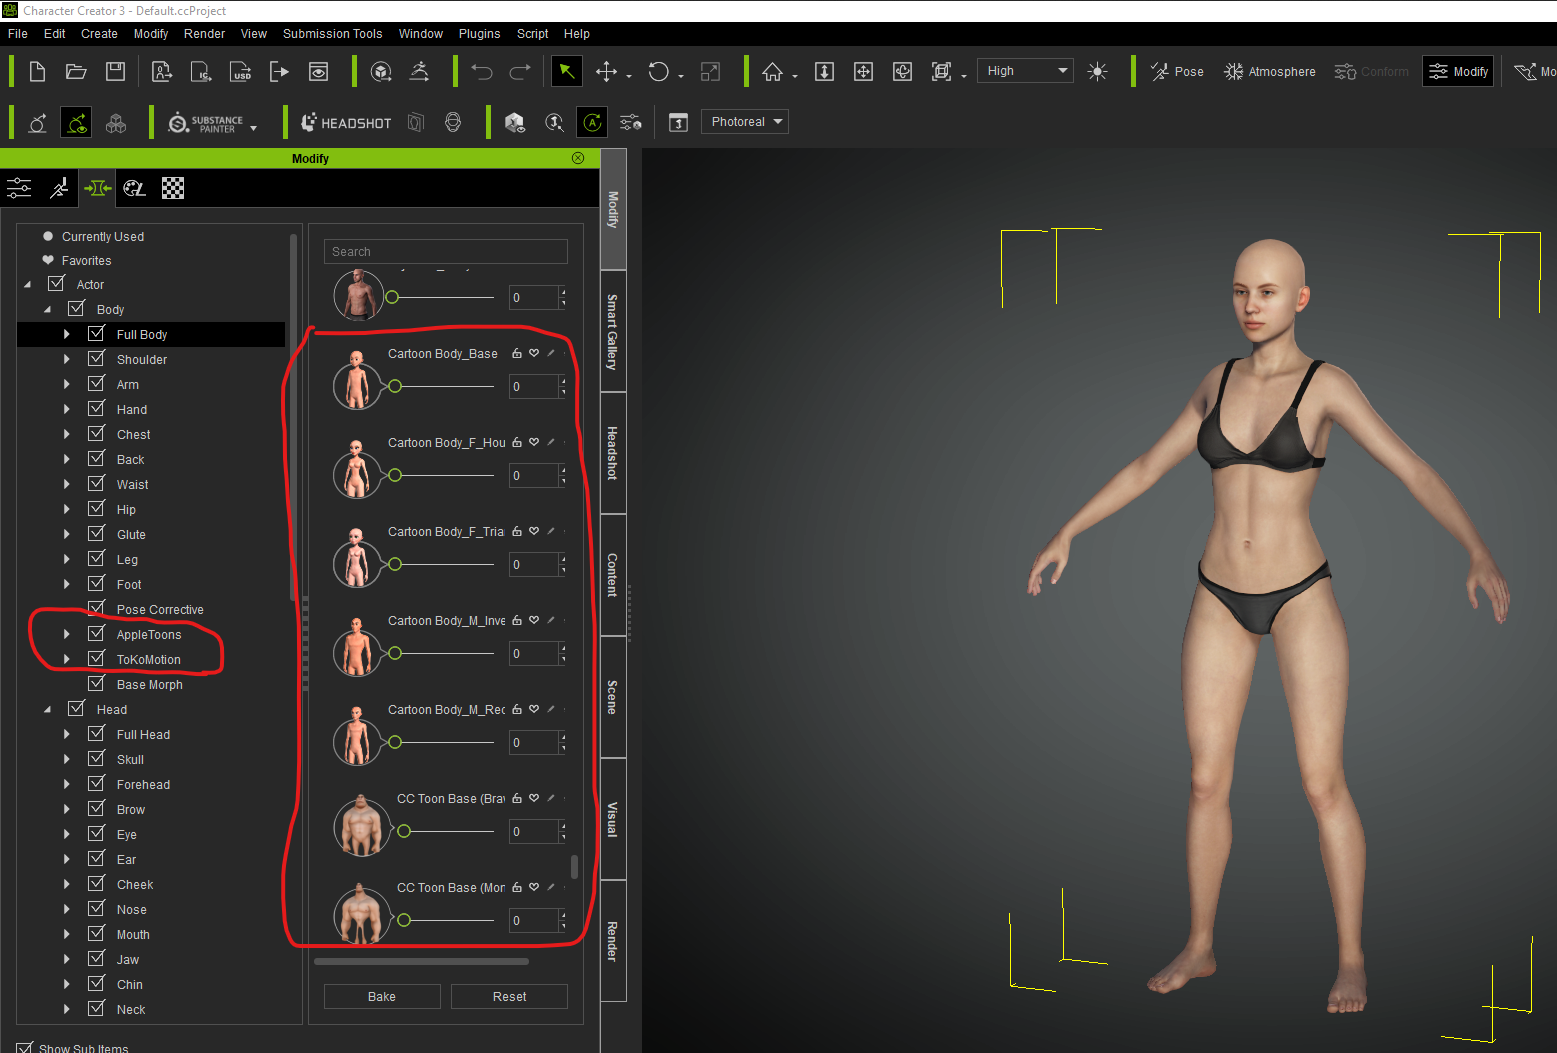Image resolution: width=1557 pixels, height=1053 pixels.
Task: Go to Home camera view
Action: pyautogui.click(x=772, y=71)
